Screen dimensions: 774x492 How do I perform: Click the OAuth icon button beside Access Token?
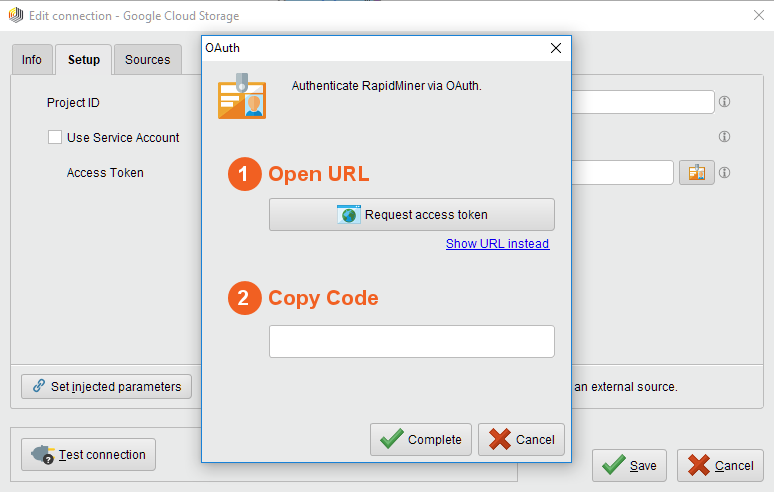(x=696, y=173)
